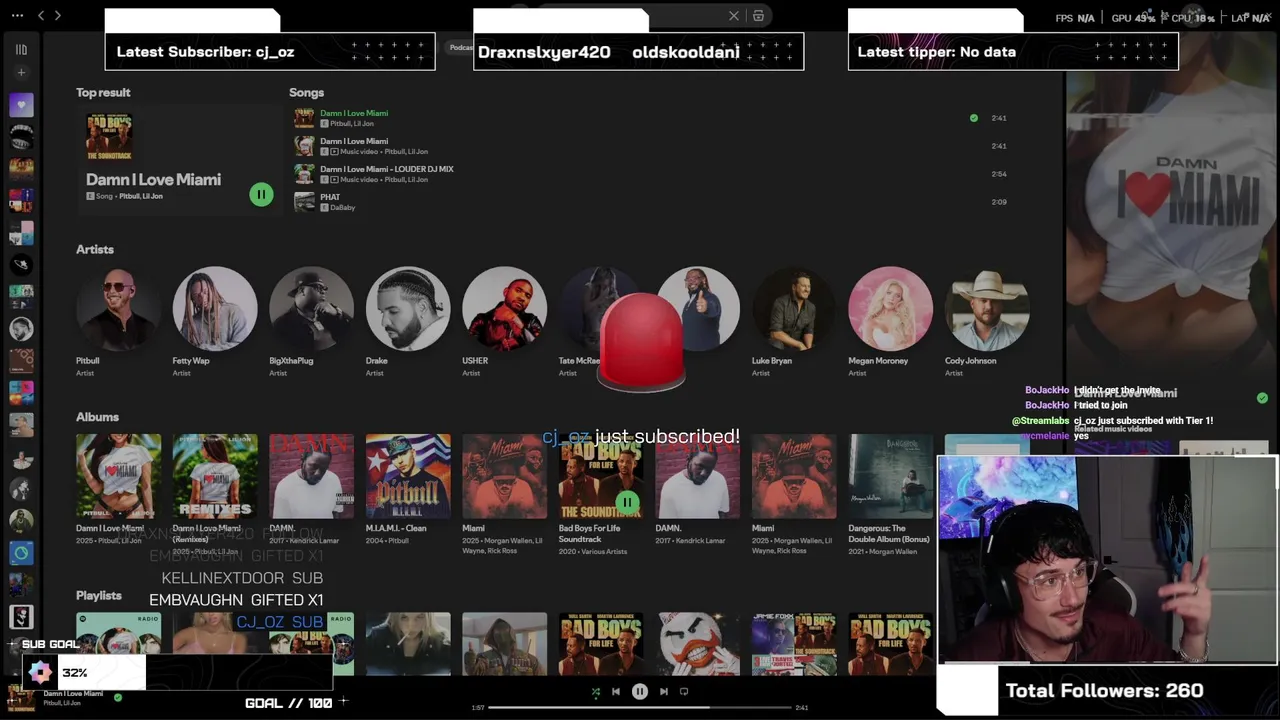Toggle the green checkmark in right panel
The height and width of the screenshot is (720, 1280).
tap(1262, 398)
